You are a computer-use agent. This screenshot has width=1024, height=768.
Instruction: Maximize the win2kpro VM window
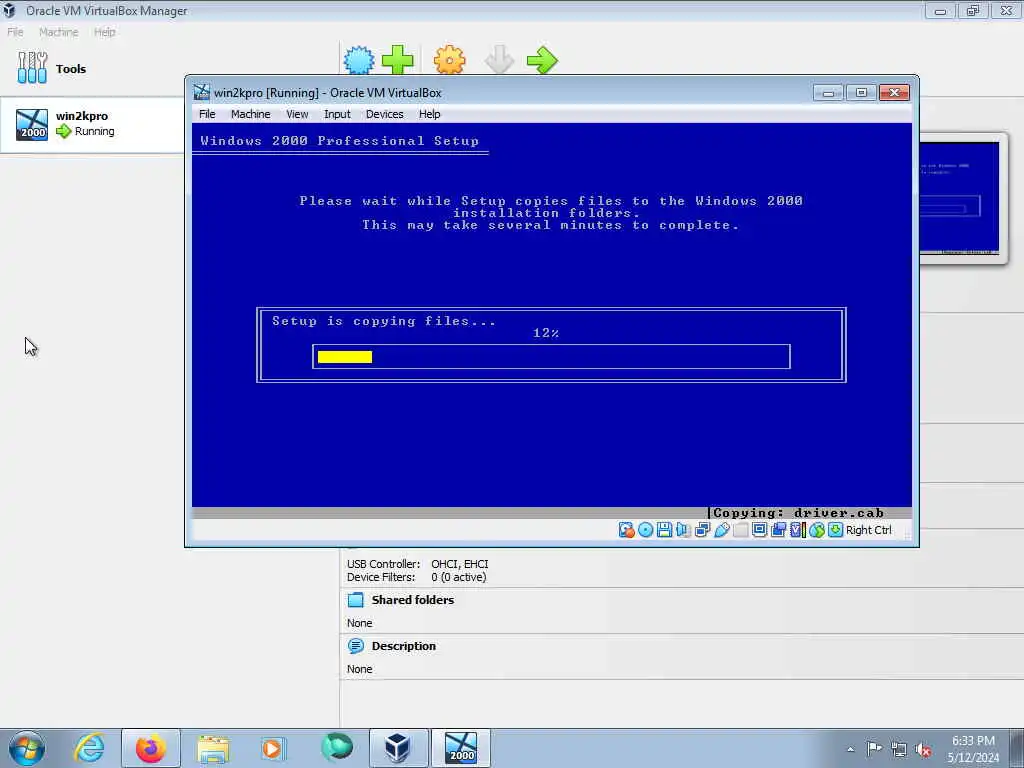(x=861, y=93)
